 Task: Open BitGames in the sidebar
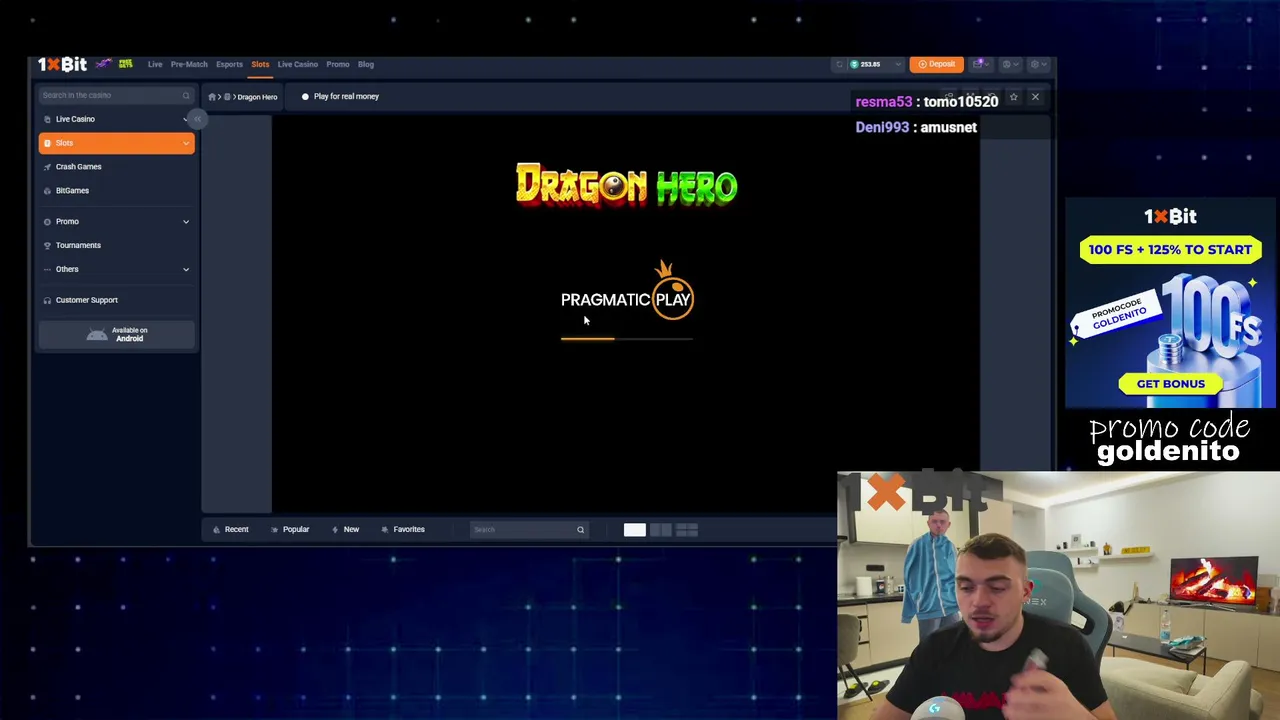[x=72, y=191]
